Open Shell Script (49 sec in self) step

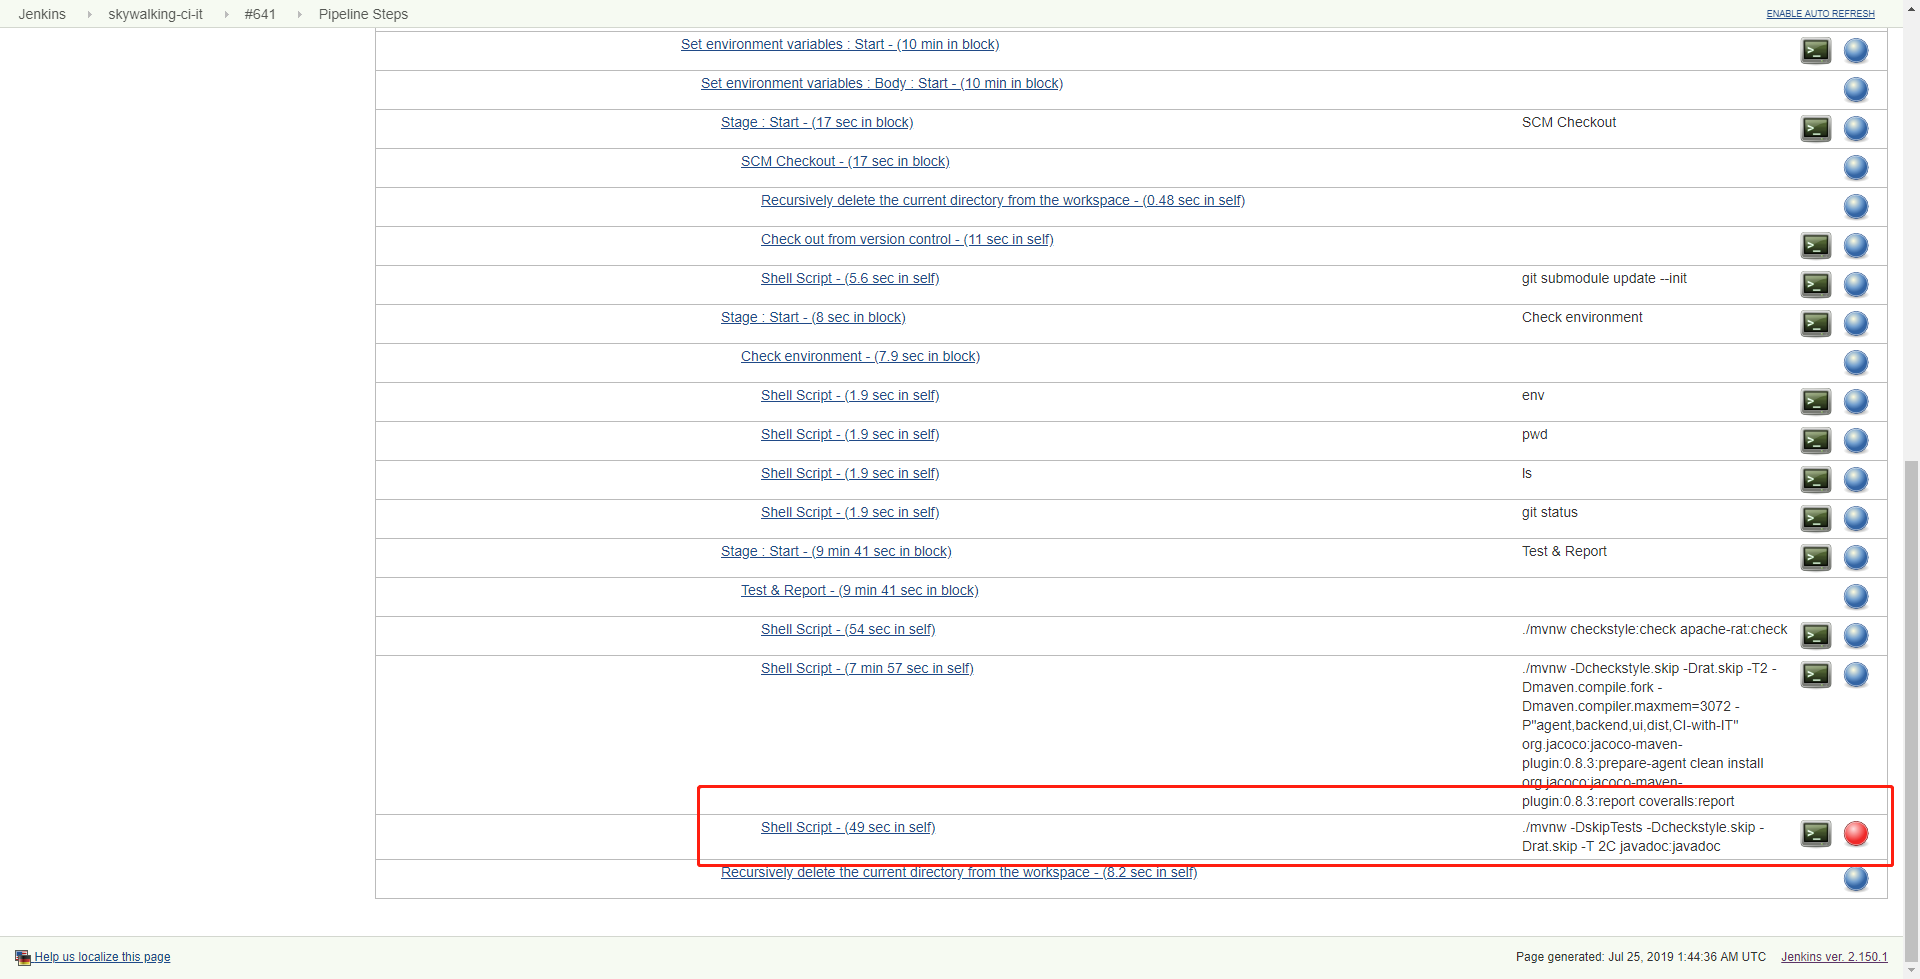(x=848, y=827)
